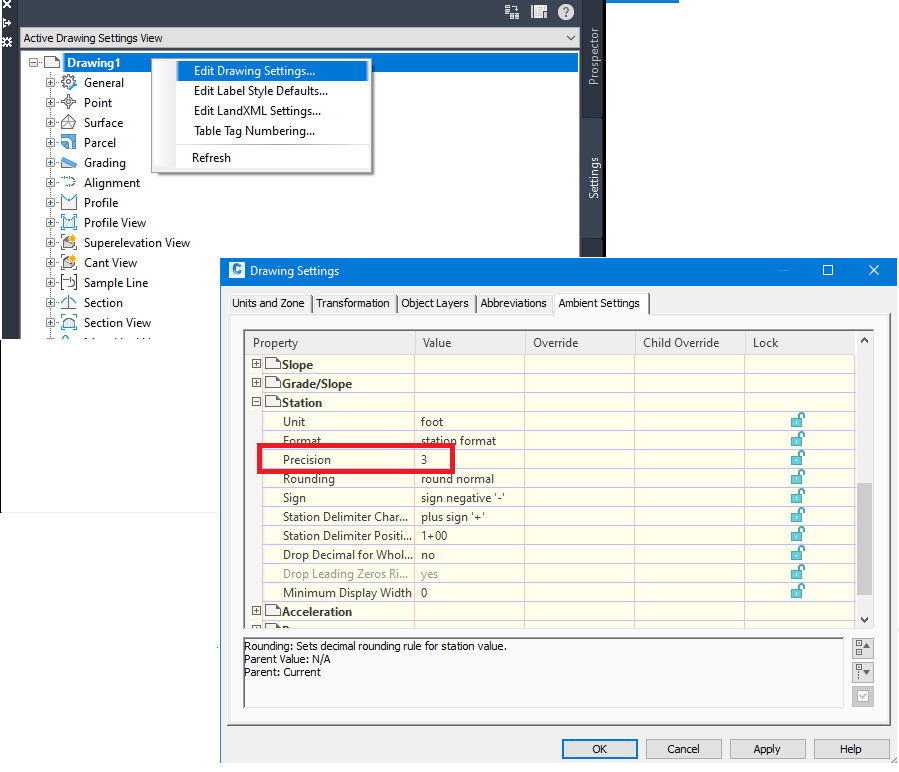Click the Apply button
The height and width of the screenshot is (772, 899).
coord(767,749)
